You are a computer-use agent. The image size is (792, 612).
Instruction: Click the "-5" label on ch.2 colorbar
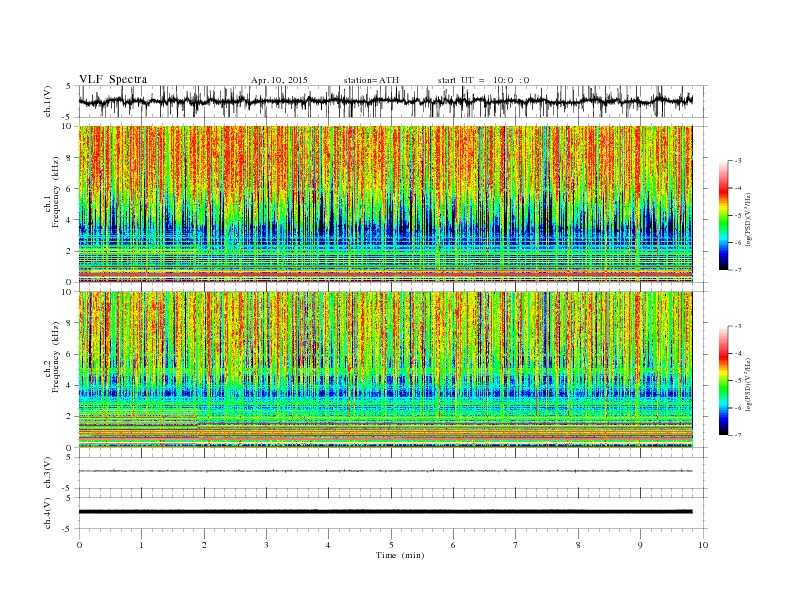click(738, 381)
